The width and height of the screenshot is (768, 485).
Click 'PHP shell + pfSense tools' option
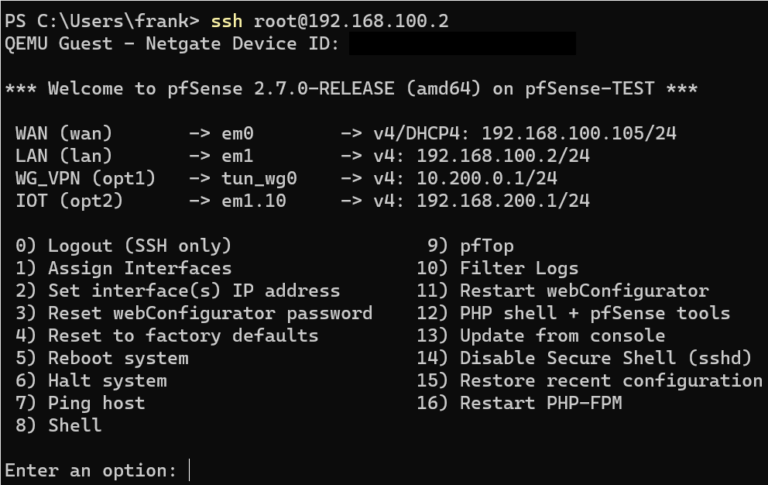594,313
